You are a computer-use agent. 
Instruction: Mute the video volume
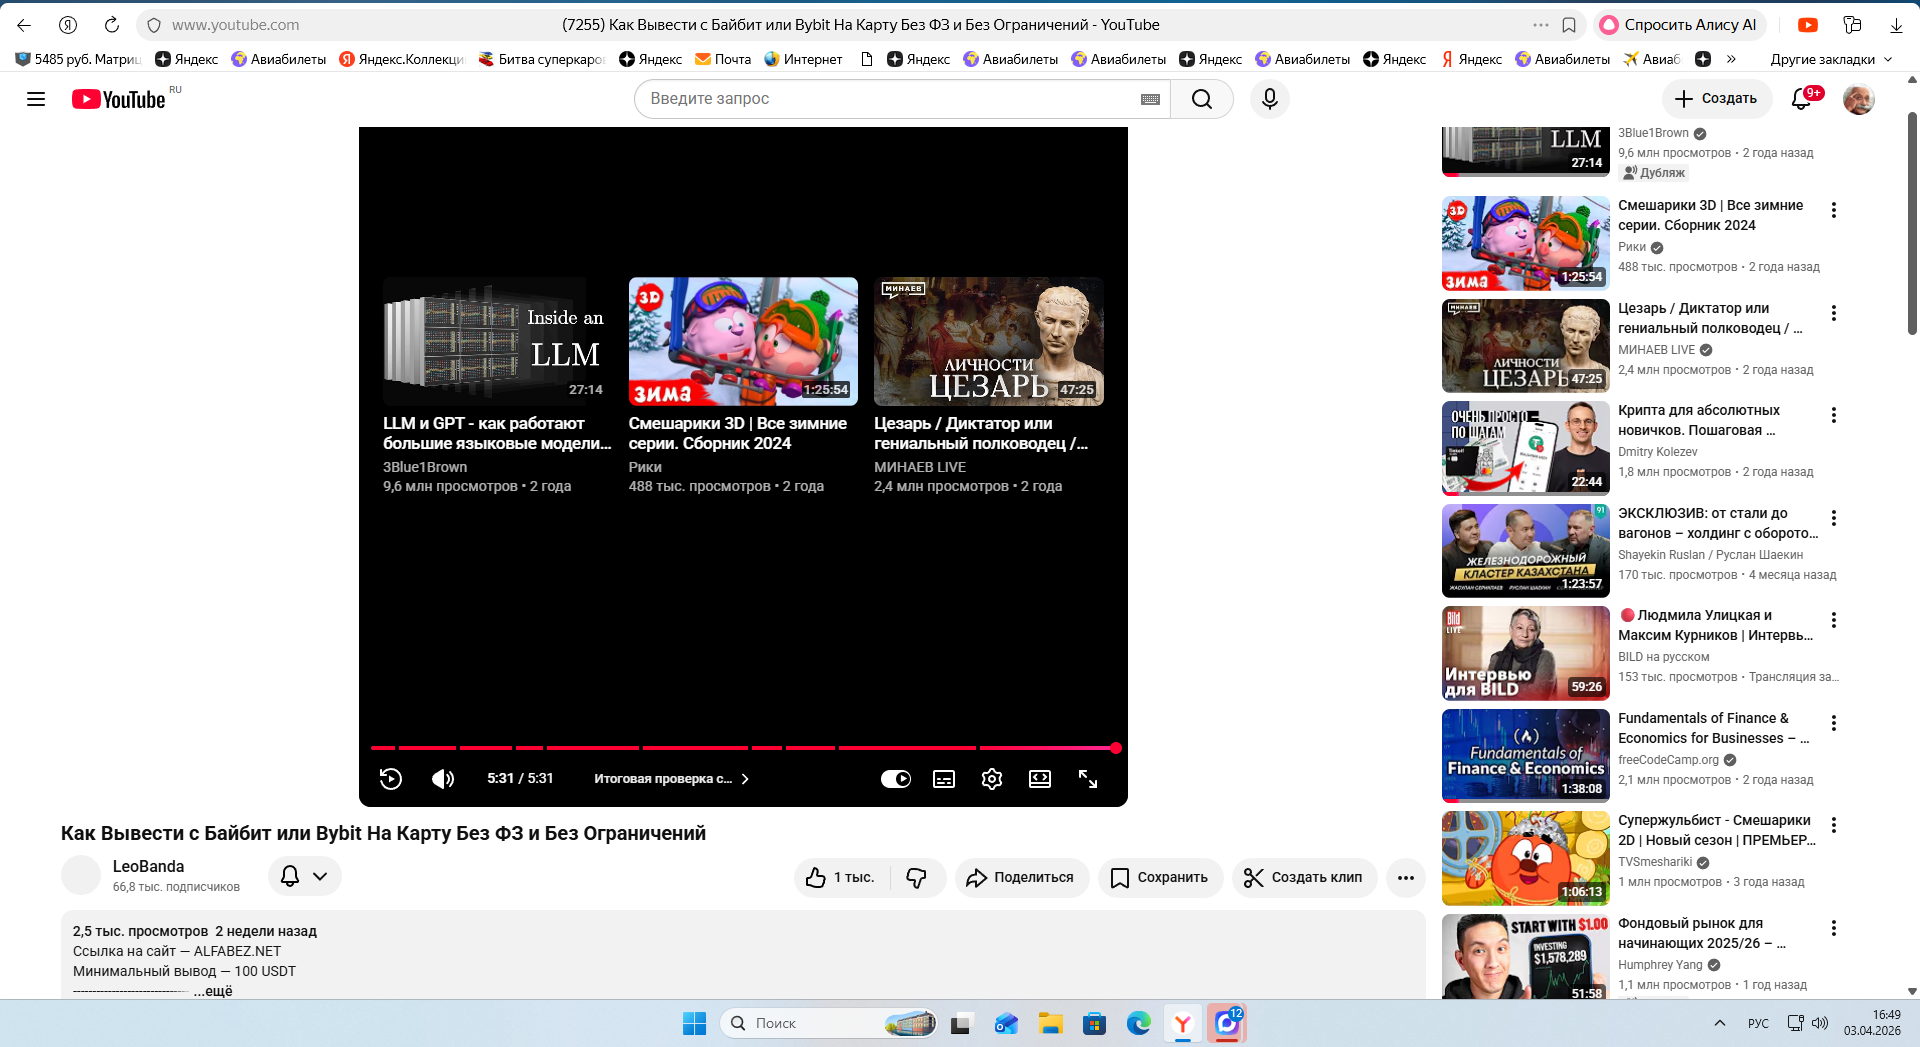(x=443, y=779)
